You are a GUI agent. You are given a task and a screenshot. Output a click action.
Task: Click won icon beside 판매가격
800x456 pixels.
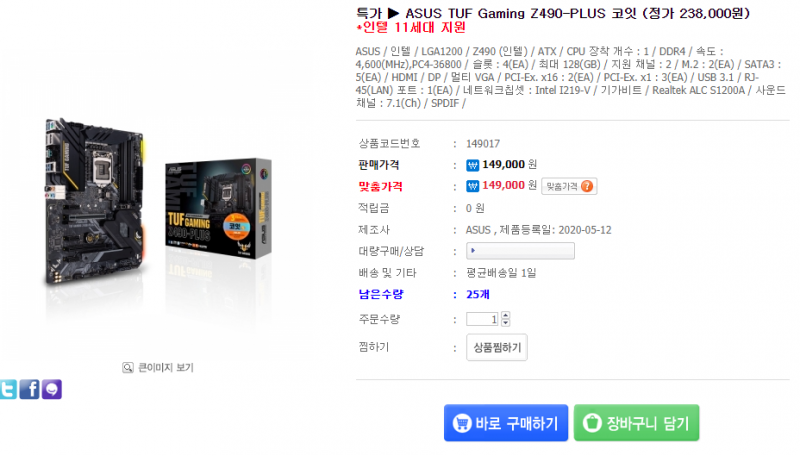[x=472, y=165]
